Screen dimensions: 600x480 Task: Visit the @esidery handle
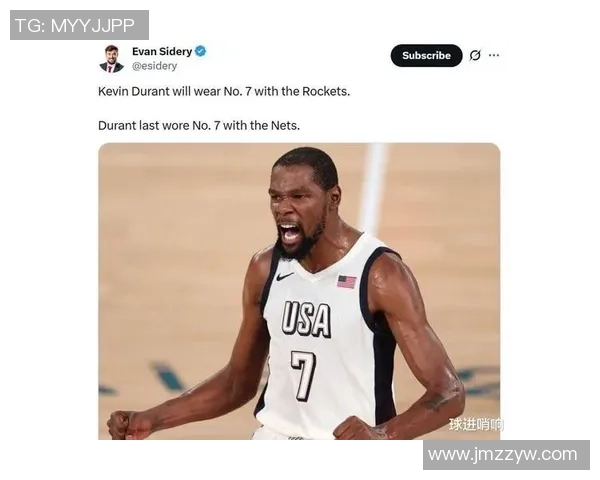click(155, 66)
